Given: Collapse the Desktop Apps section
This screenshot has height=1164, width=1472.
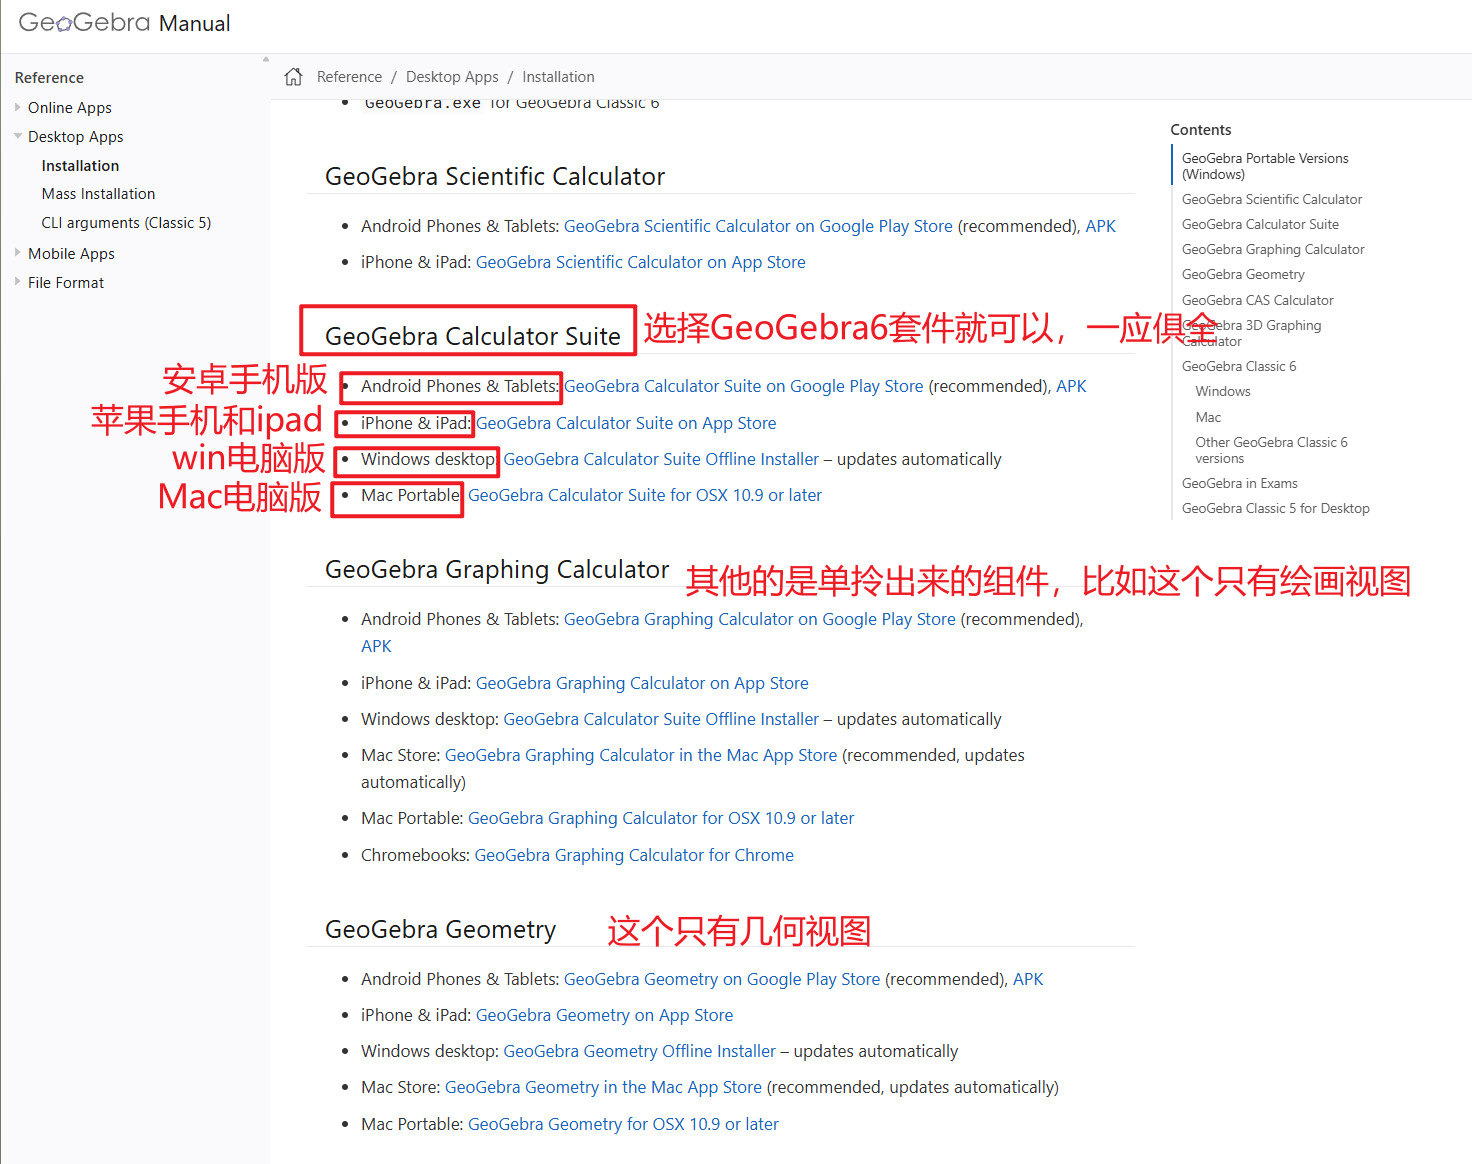Looking at the screenshot, I should pyautogui.click(x=17, y=136).
